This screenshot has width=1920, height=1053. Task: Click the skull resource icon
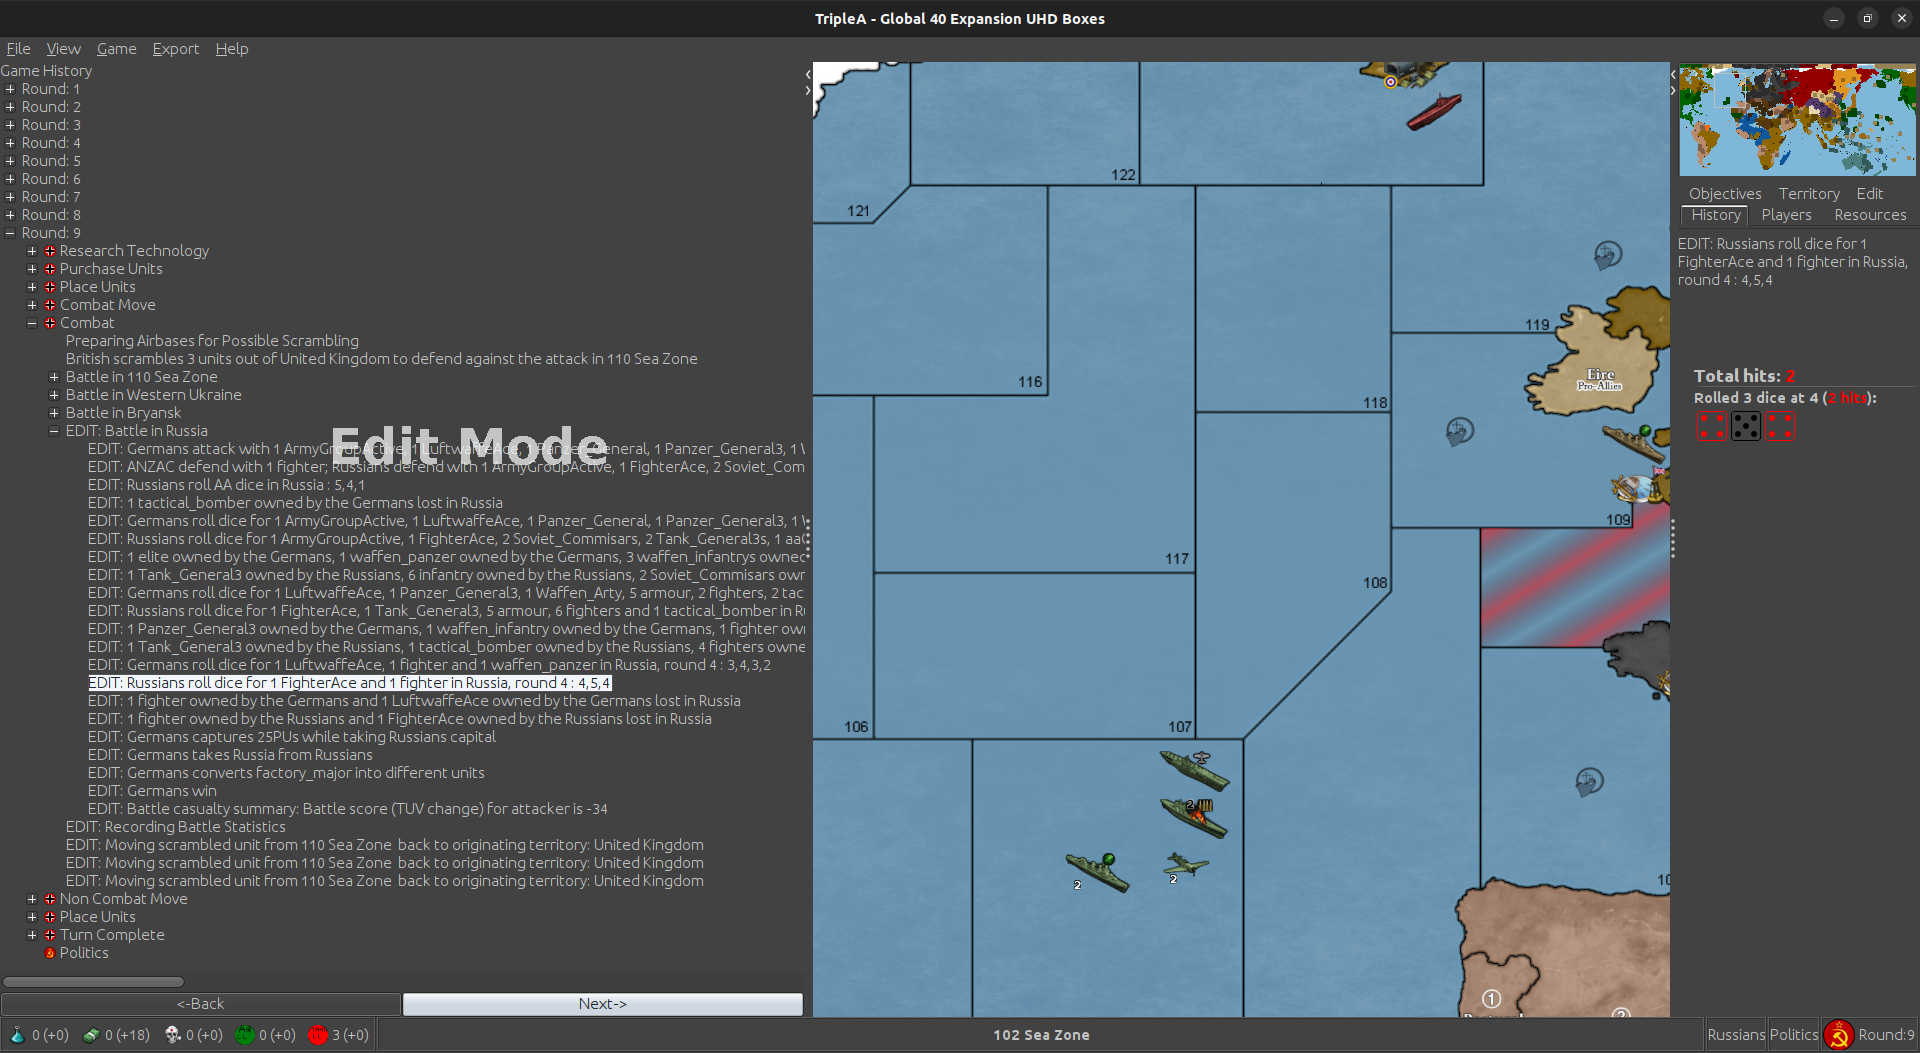[x=172, y=1035]
